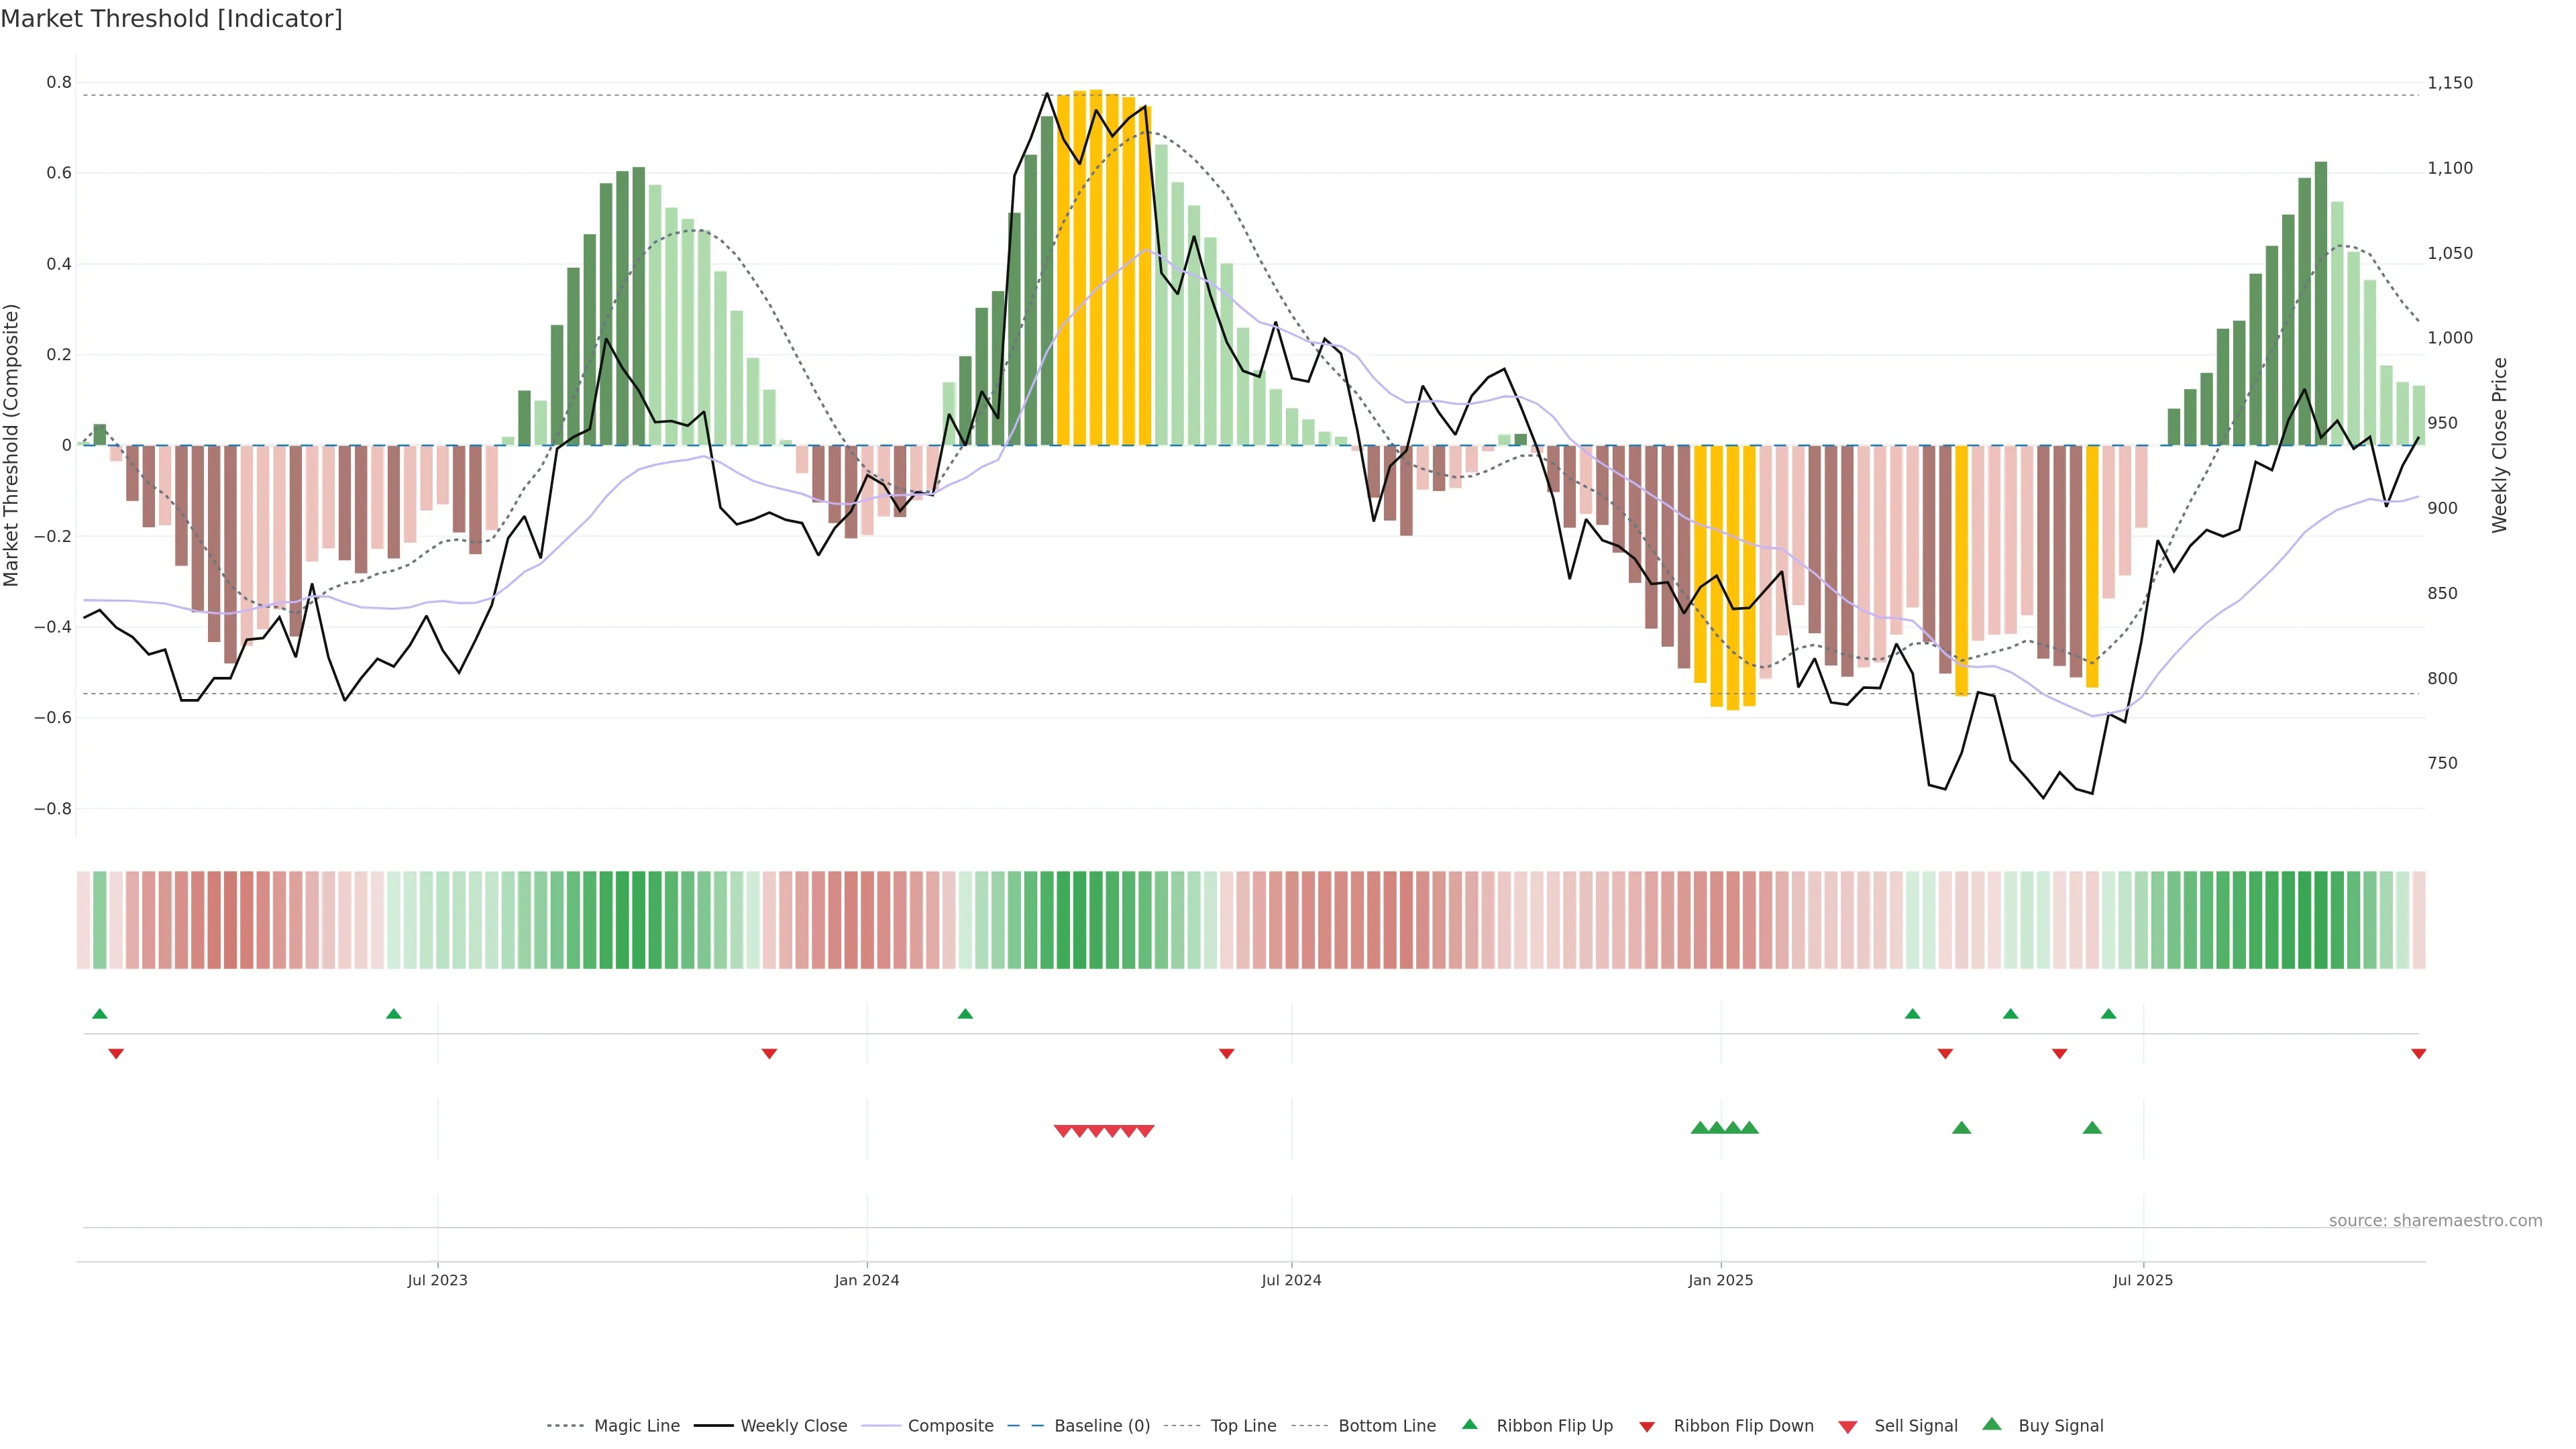Toggle the Composite legend entry
The image size is (2576, 1449).
point(950,1426)
